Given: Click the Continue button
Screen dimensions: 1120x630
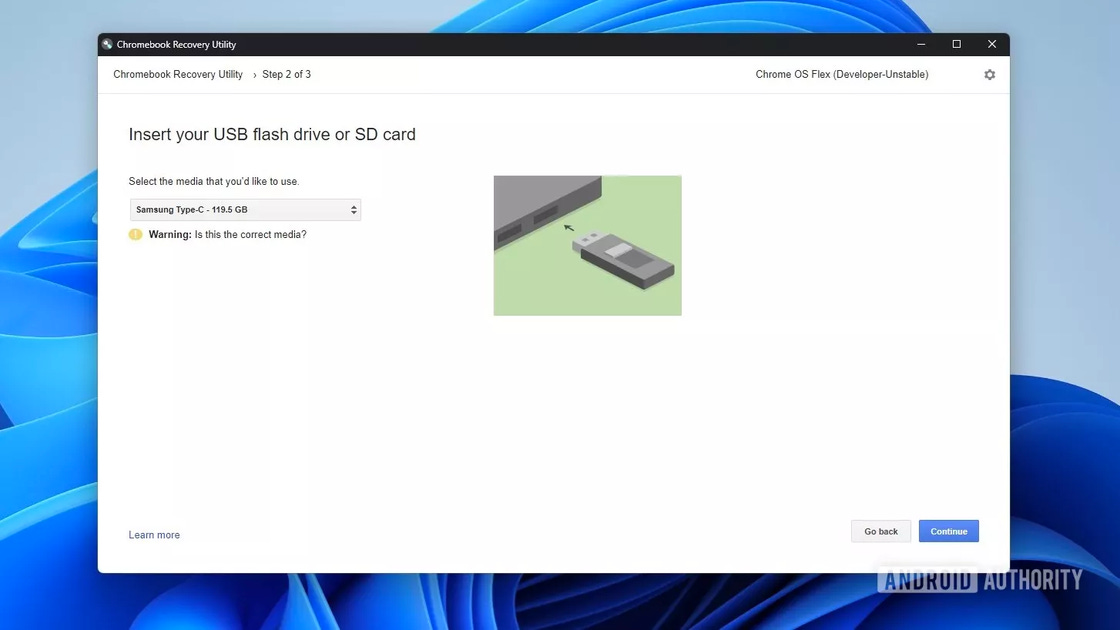Looking at the screenshot, I should [949, 531].
